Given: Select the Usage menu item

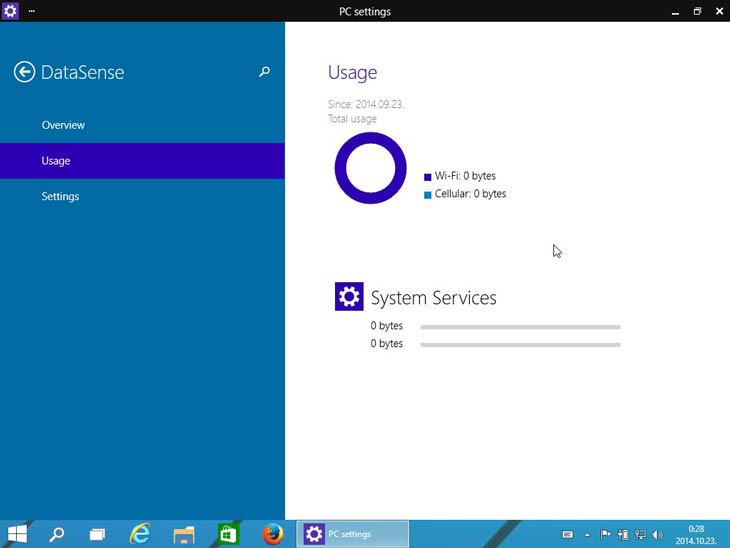Looking at the screenshot, I should (56, 161).
